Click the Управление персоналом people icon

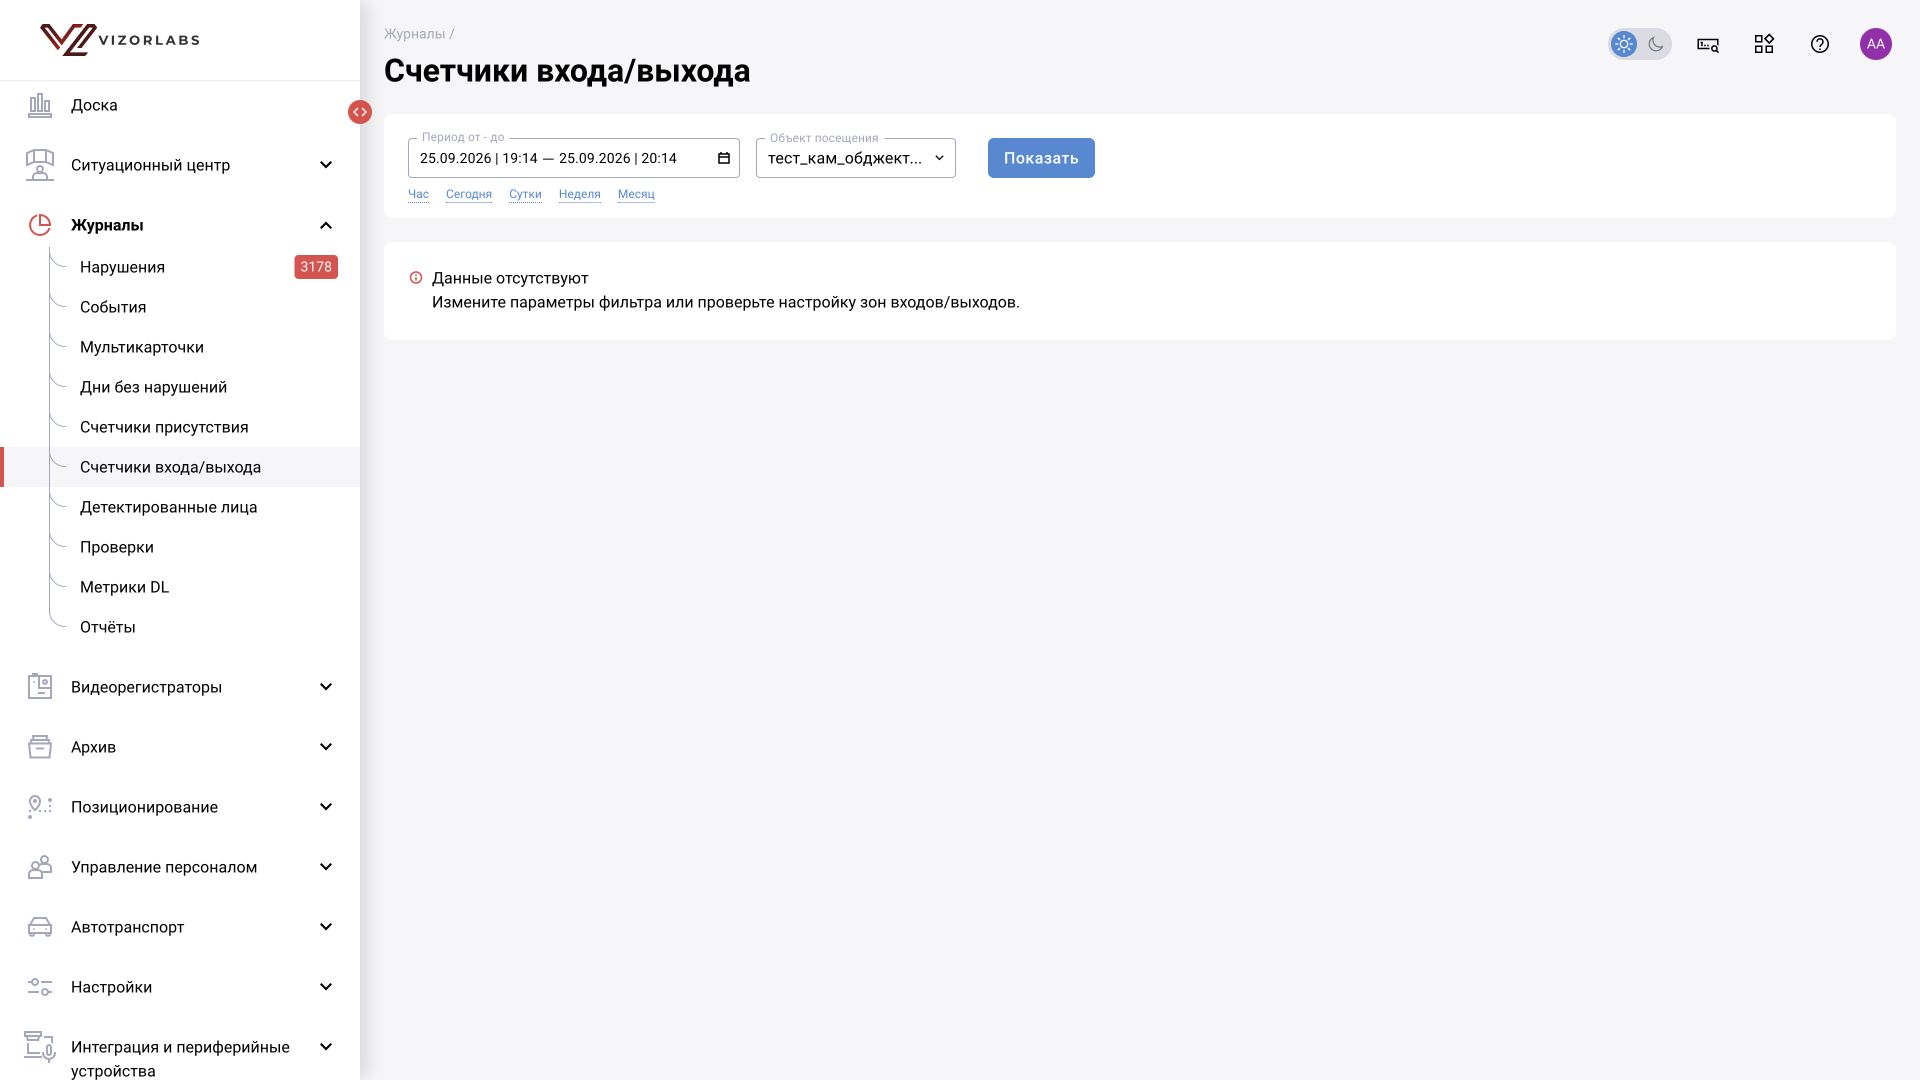click(x=40, y=867)
